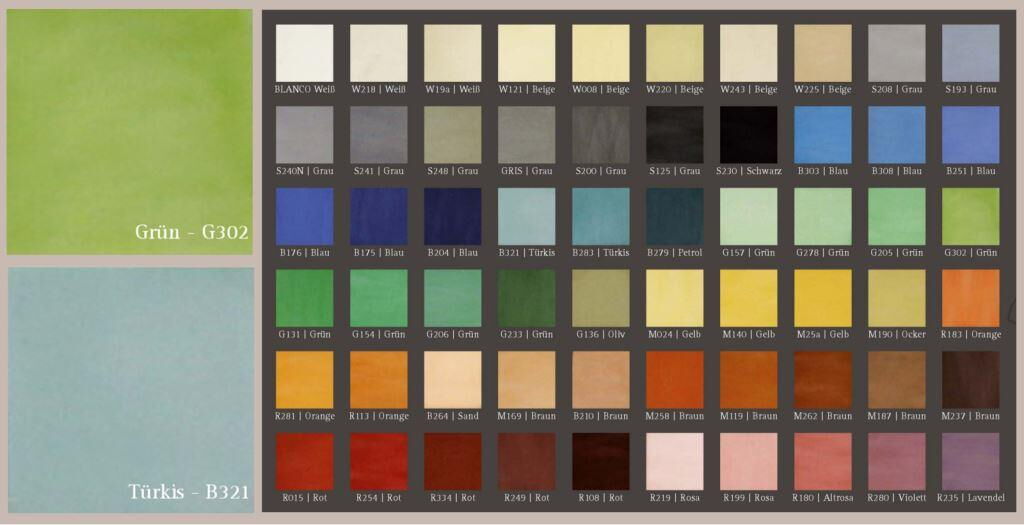
Task: Choose the M190 Ocker swatch
Action: coord(896,298)
